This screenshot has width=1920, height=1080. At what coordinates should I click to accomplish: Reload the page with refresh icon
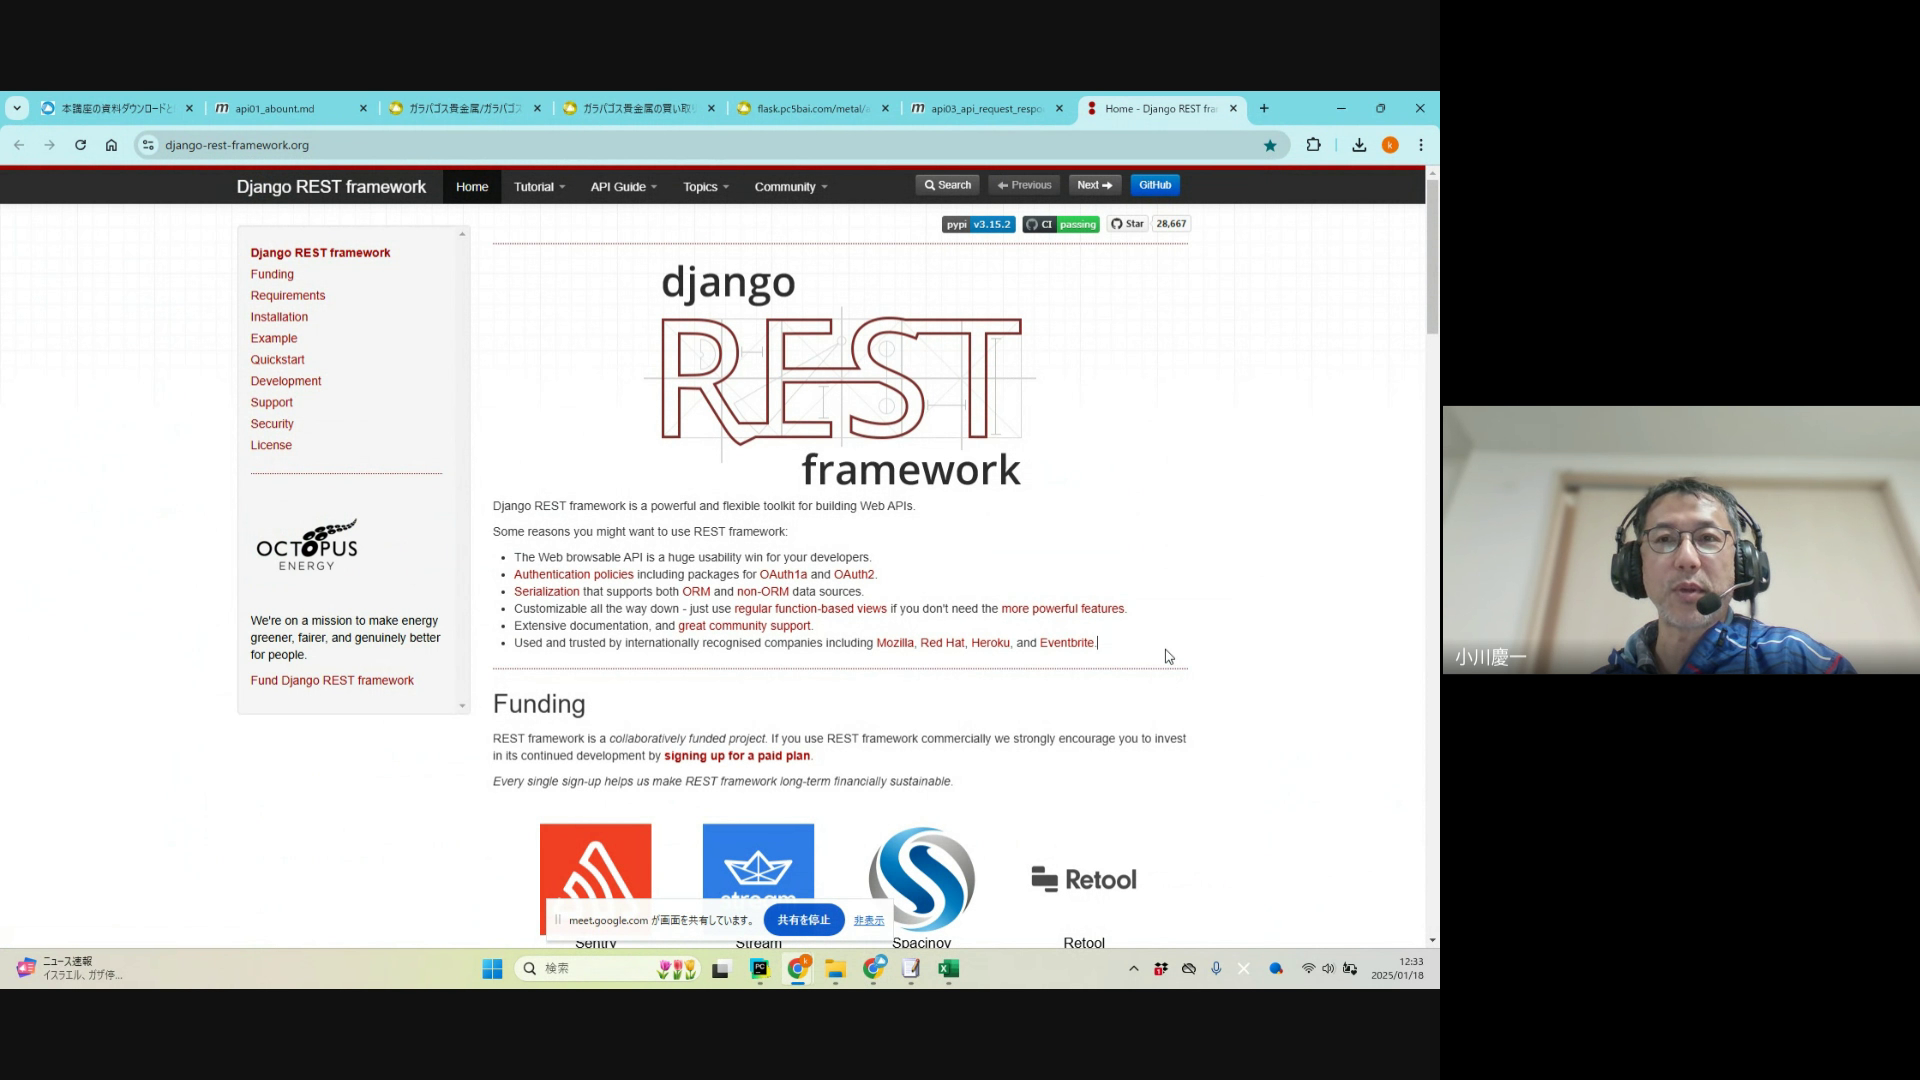pos(80,145)
